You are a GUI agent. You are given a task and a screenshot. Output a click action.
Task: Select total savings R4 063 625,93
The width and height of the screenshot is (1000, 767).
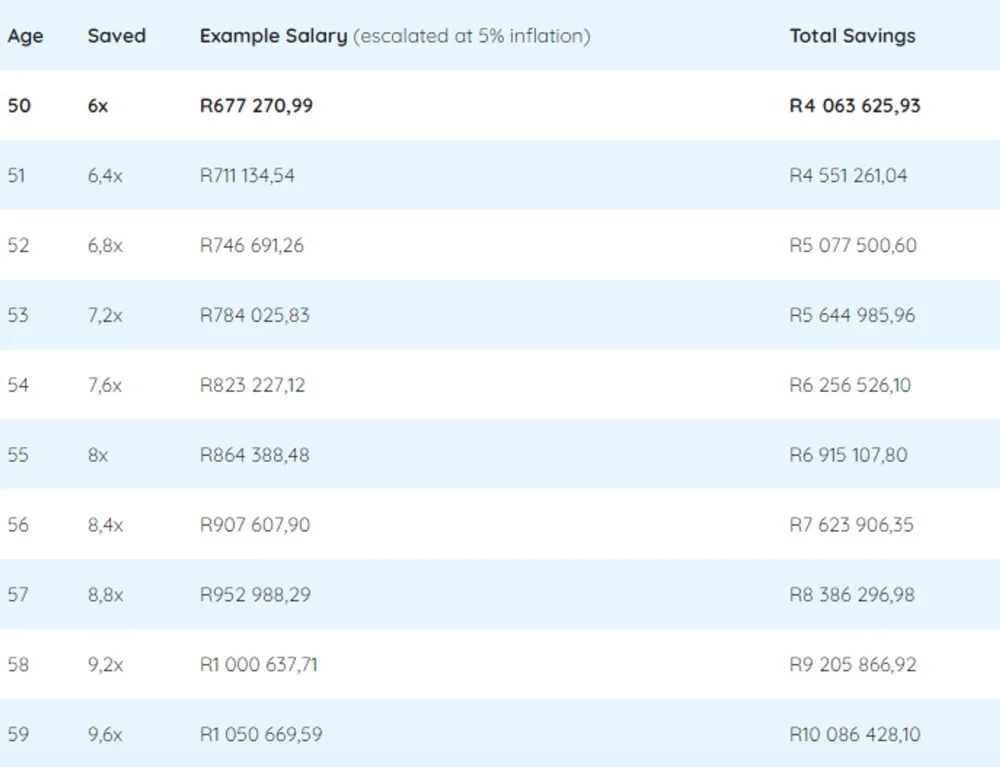click(x=855, y=105)
